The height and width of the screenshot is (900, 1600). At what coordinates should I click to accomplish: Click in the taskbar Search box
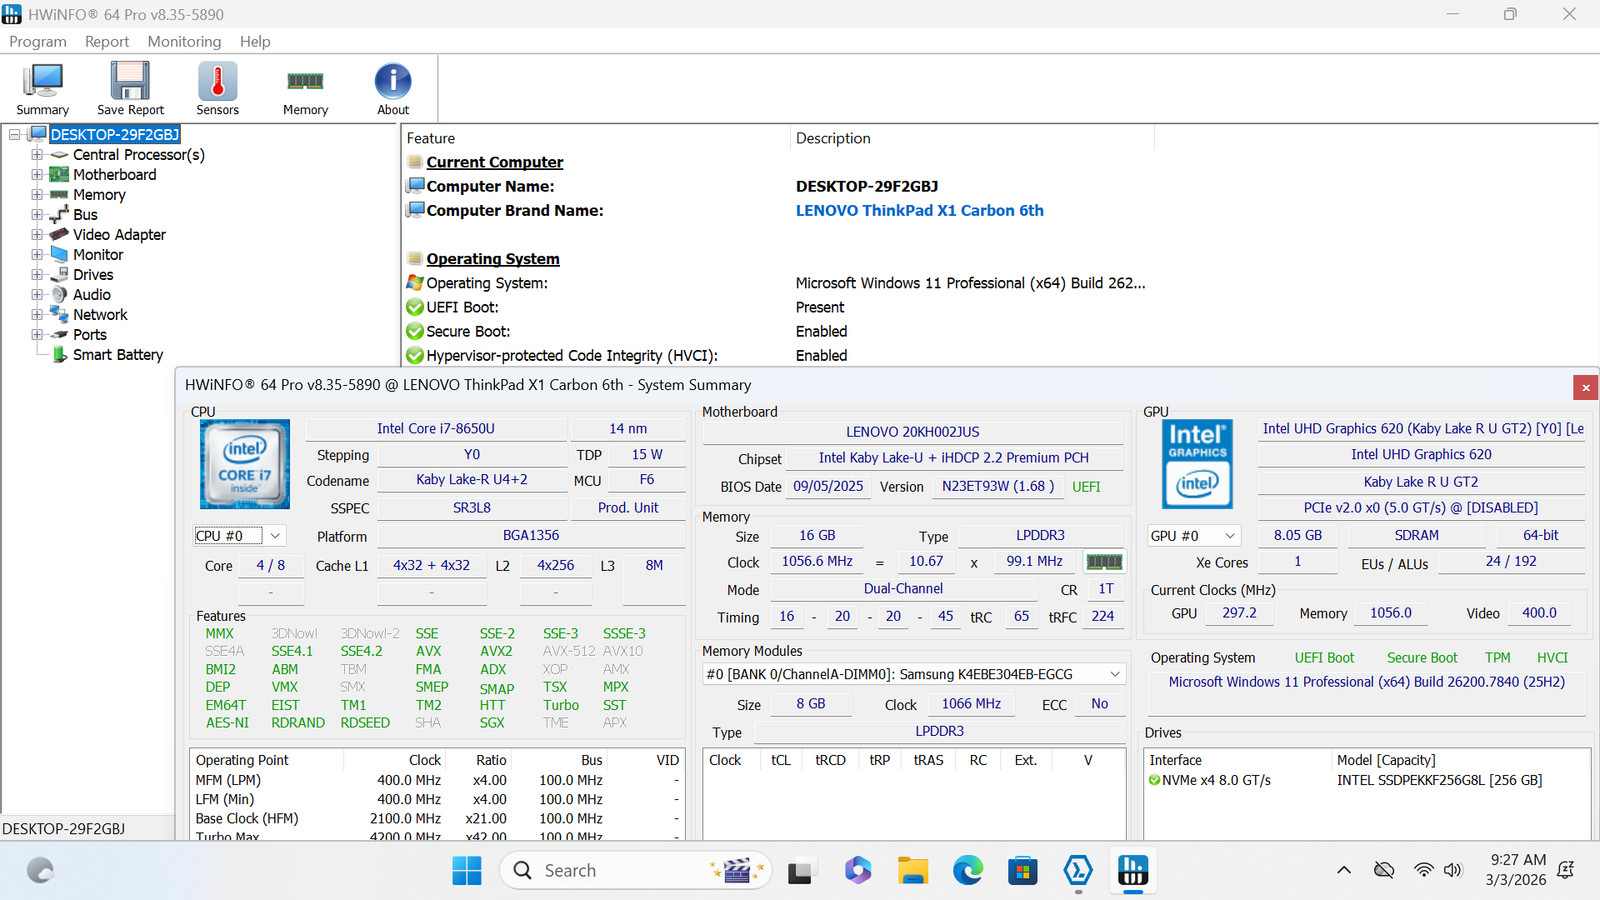pos(635,871)
